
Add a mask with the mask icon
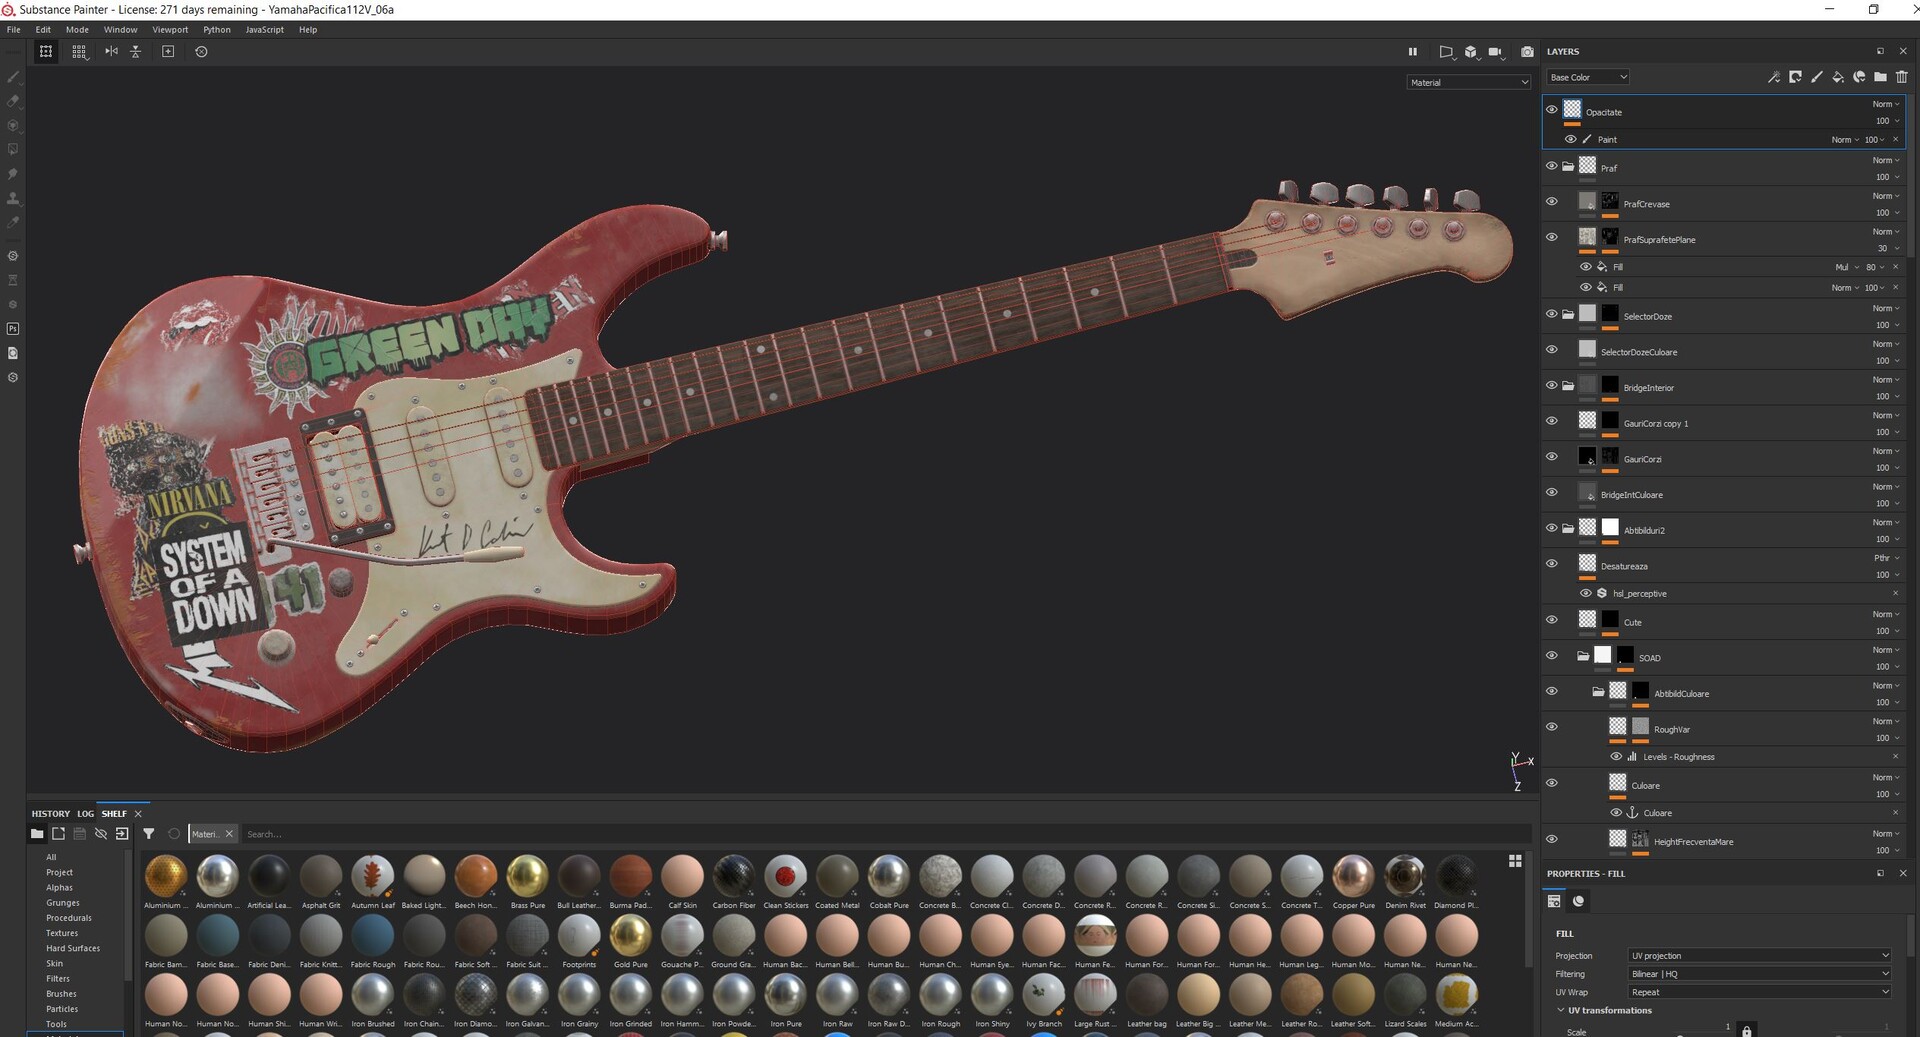coord(1795,77)
